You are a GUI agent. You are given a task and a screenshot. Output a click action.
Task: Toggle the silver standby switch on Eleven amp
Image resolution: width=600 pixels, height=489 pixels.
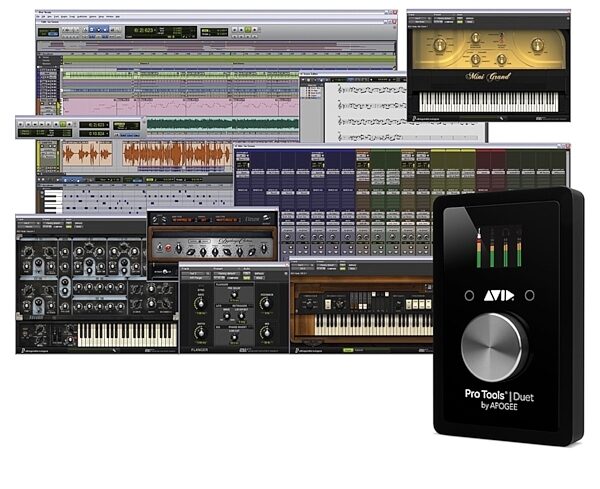click(x=160, y=248)
